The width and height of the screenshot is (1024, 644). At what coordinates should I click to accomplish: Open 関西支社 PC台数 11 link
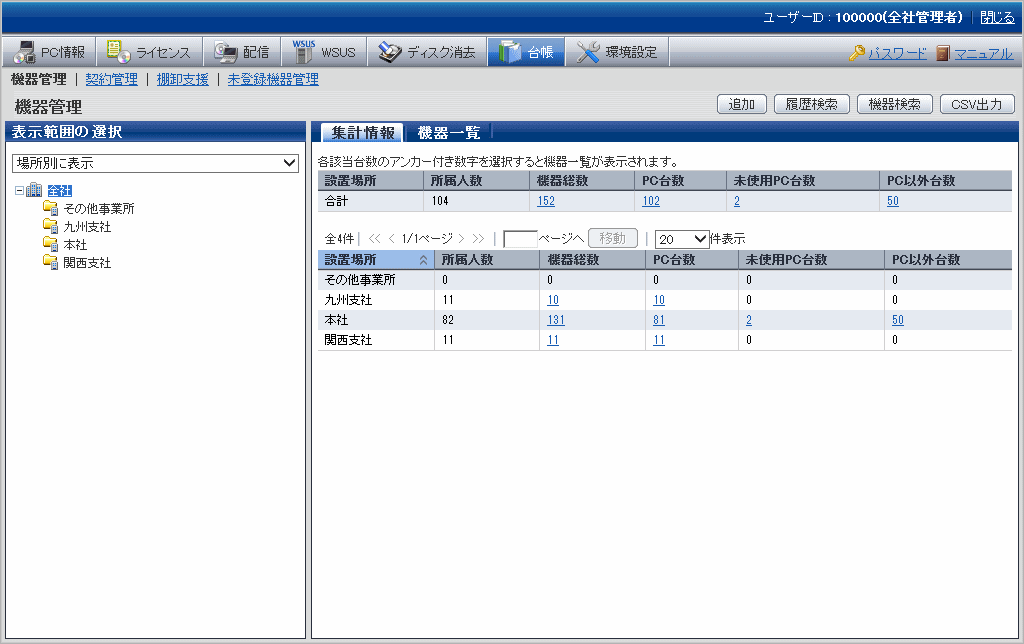pyautogui.click(x=659, y=340)
